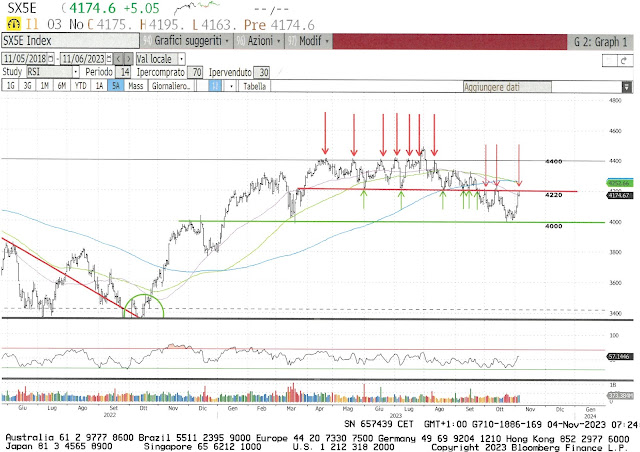Click the 4400 resistance level label
Image resolution: width=640 pixels, height=452 pixels.
(x=553, y=161)
